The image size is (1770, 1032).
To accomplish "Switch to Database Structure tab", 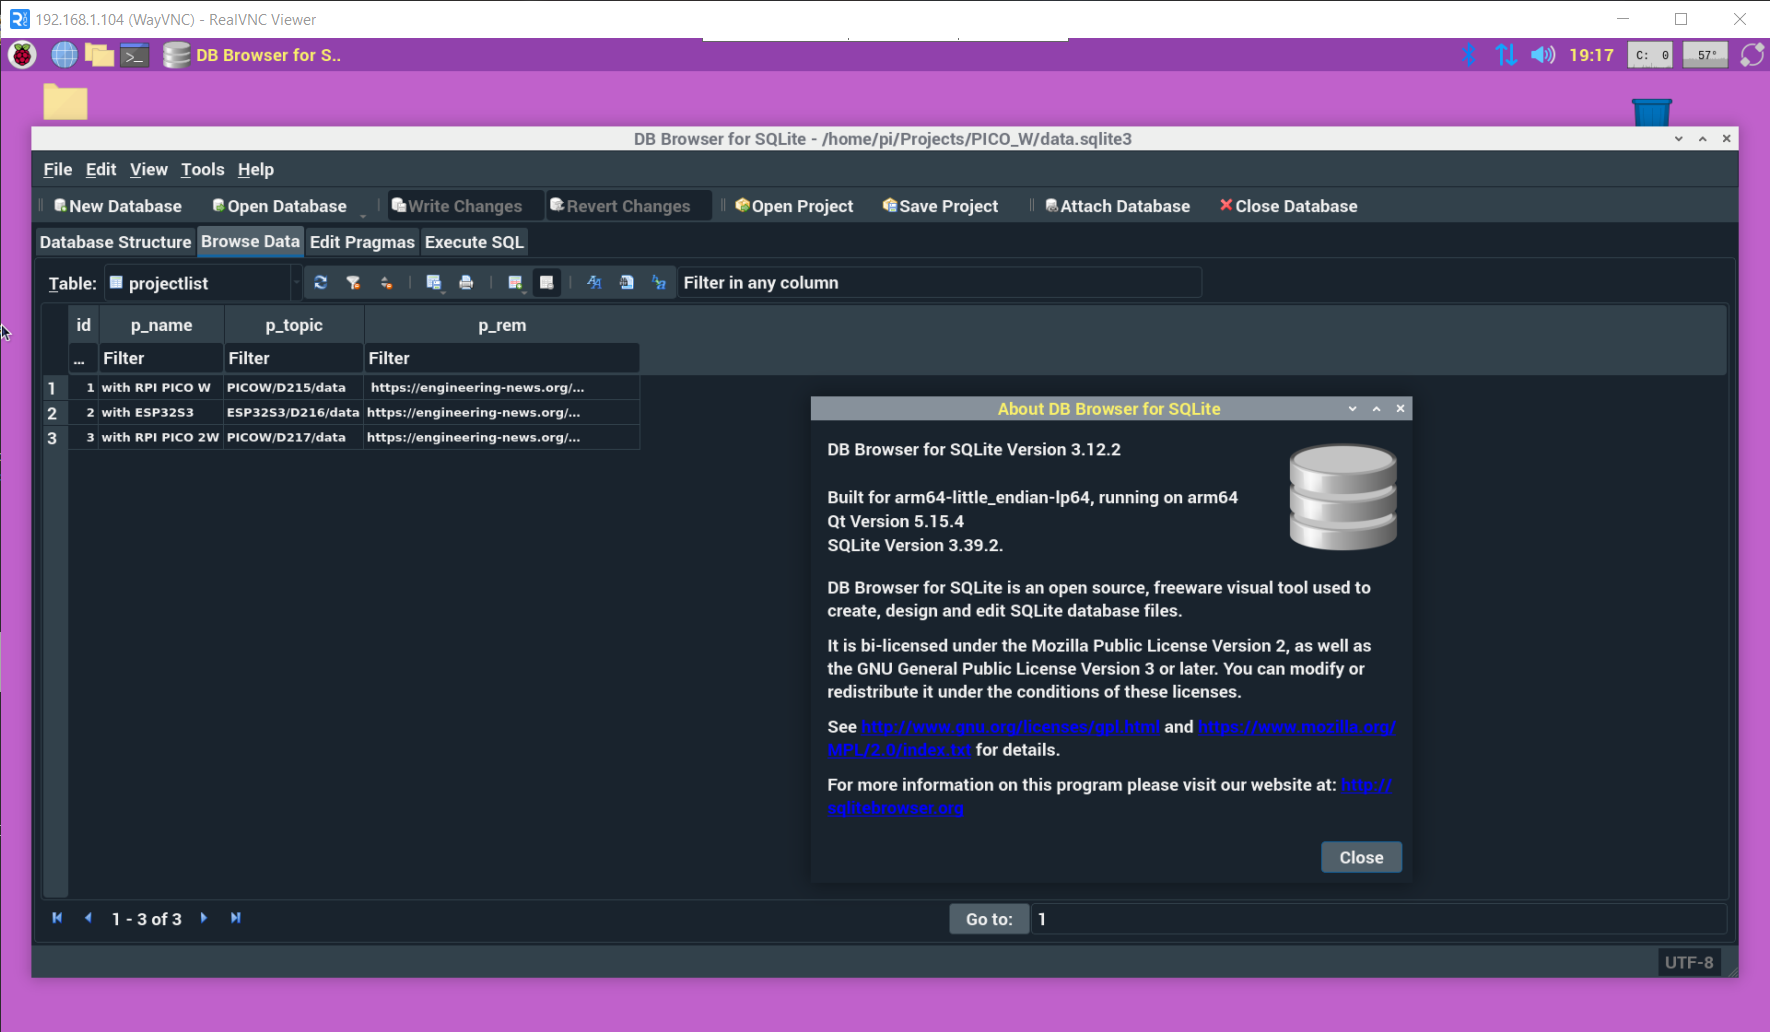I will tap(115, 242).
